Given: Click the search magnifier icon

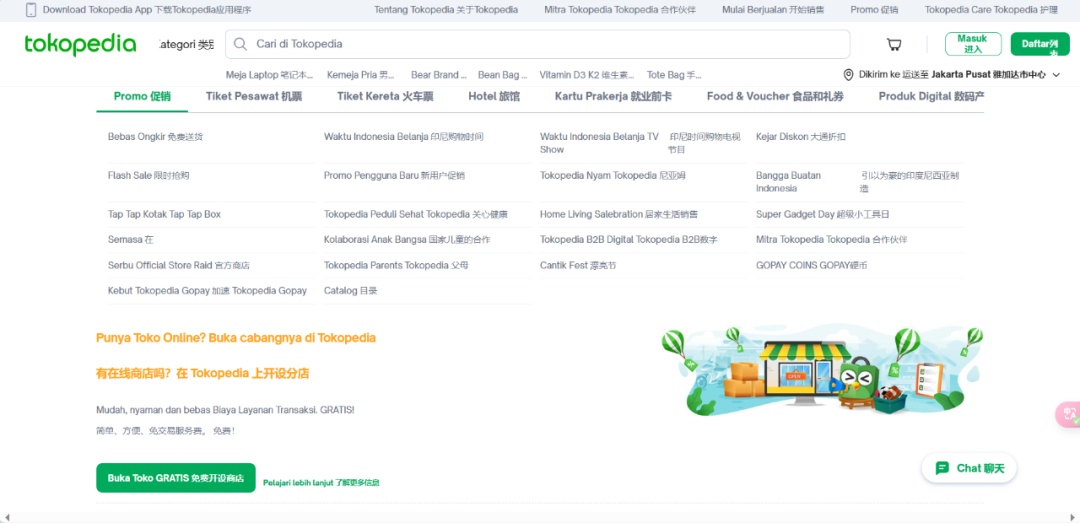Looking at the screenshot, I should click(x=240, y=44).
